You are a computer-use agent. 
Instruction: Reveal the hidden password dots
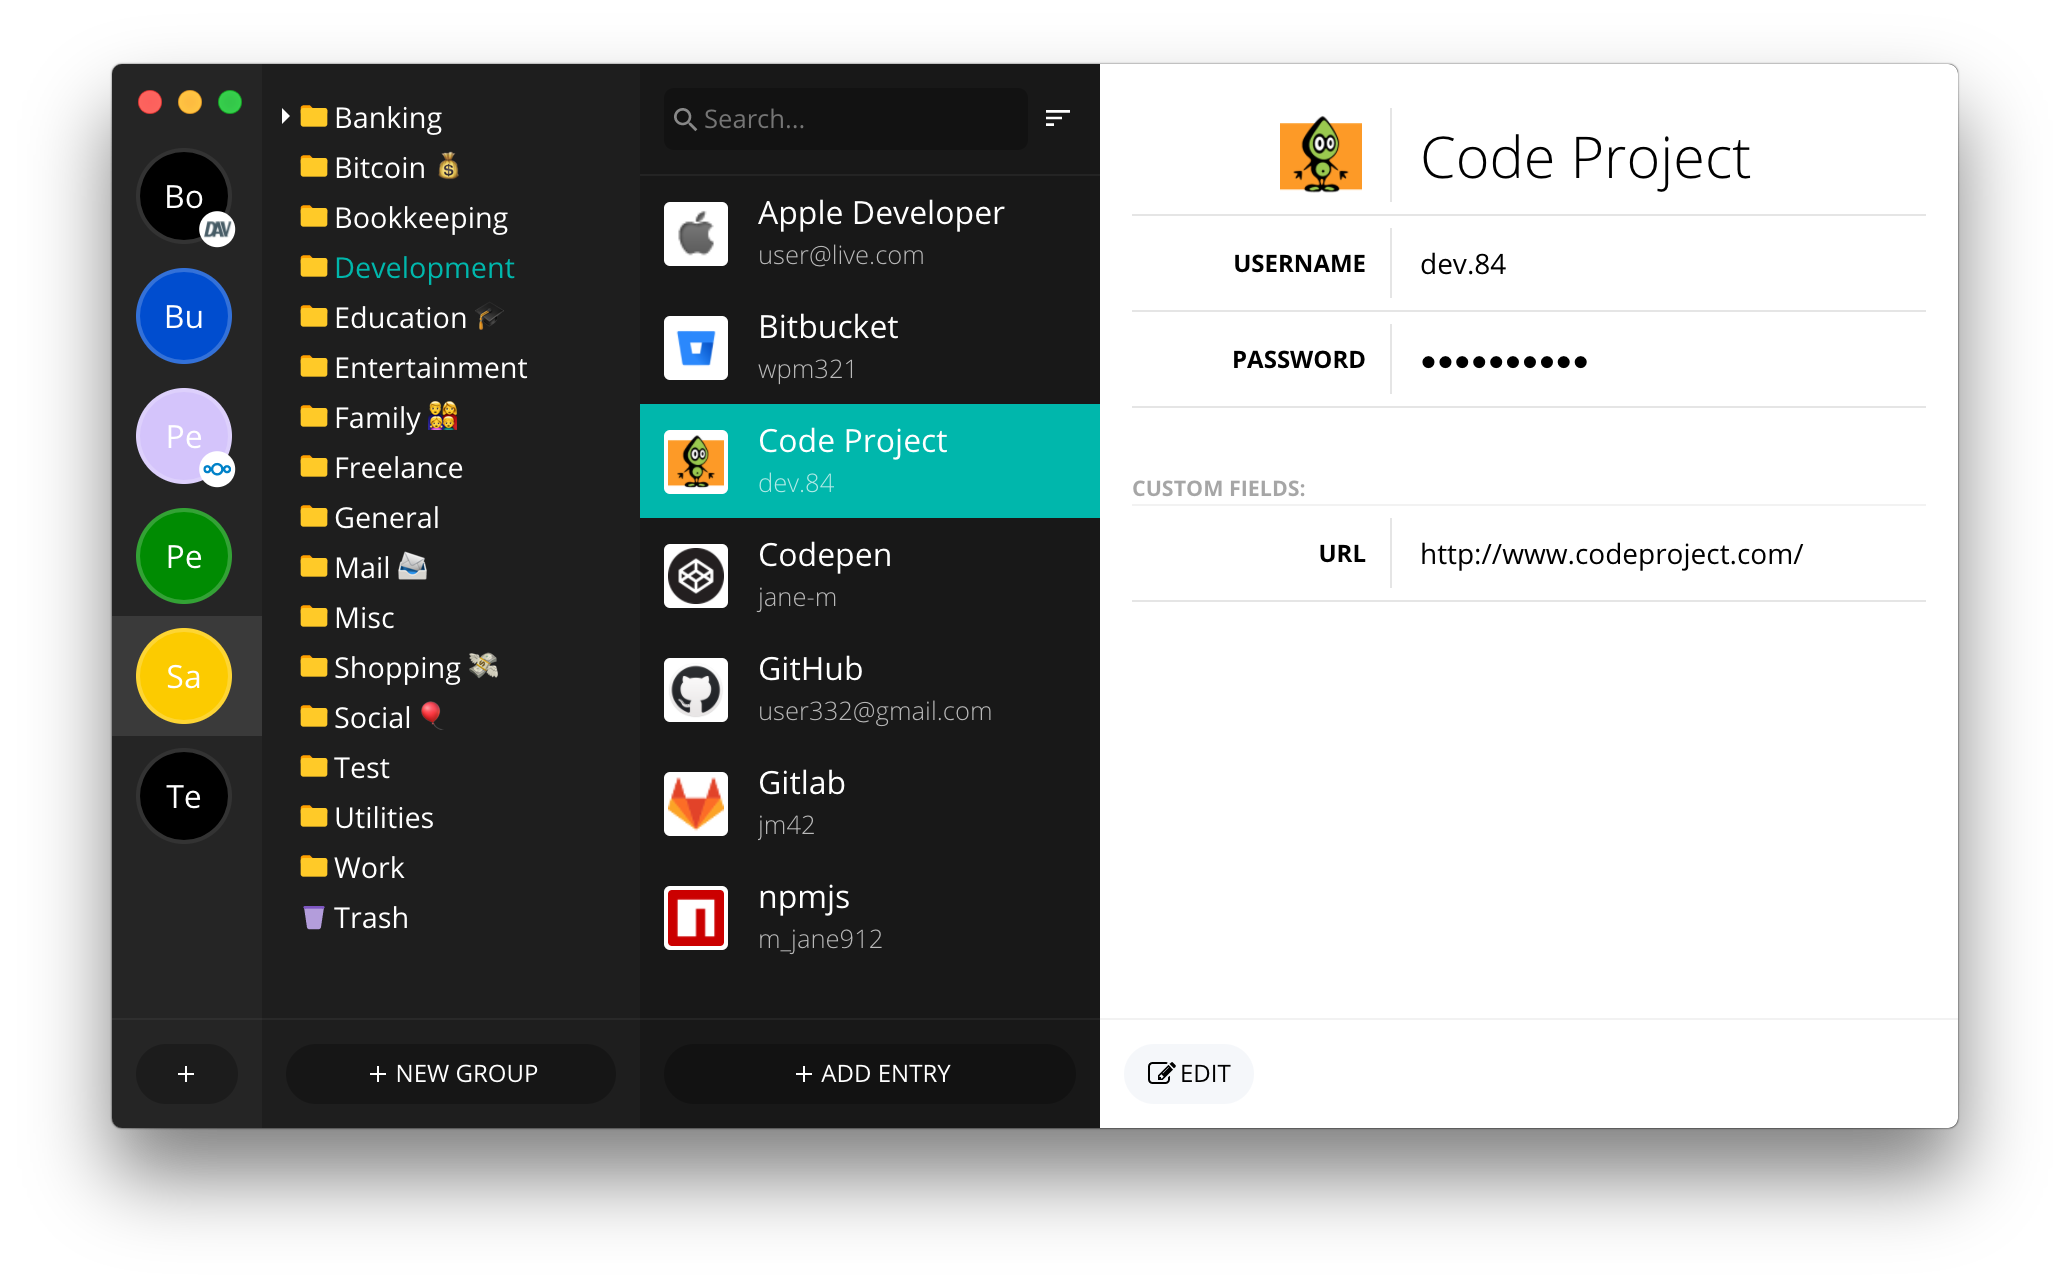click(1504, 361)
